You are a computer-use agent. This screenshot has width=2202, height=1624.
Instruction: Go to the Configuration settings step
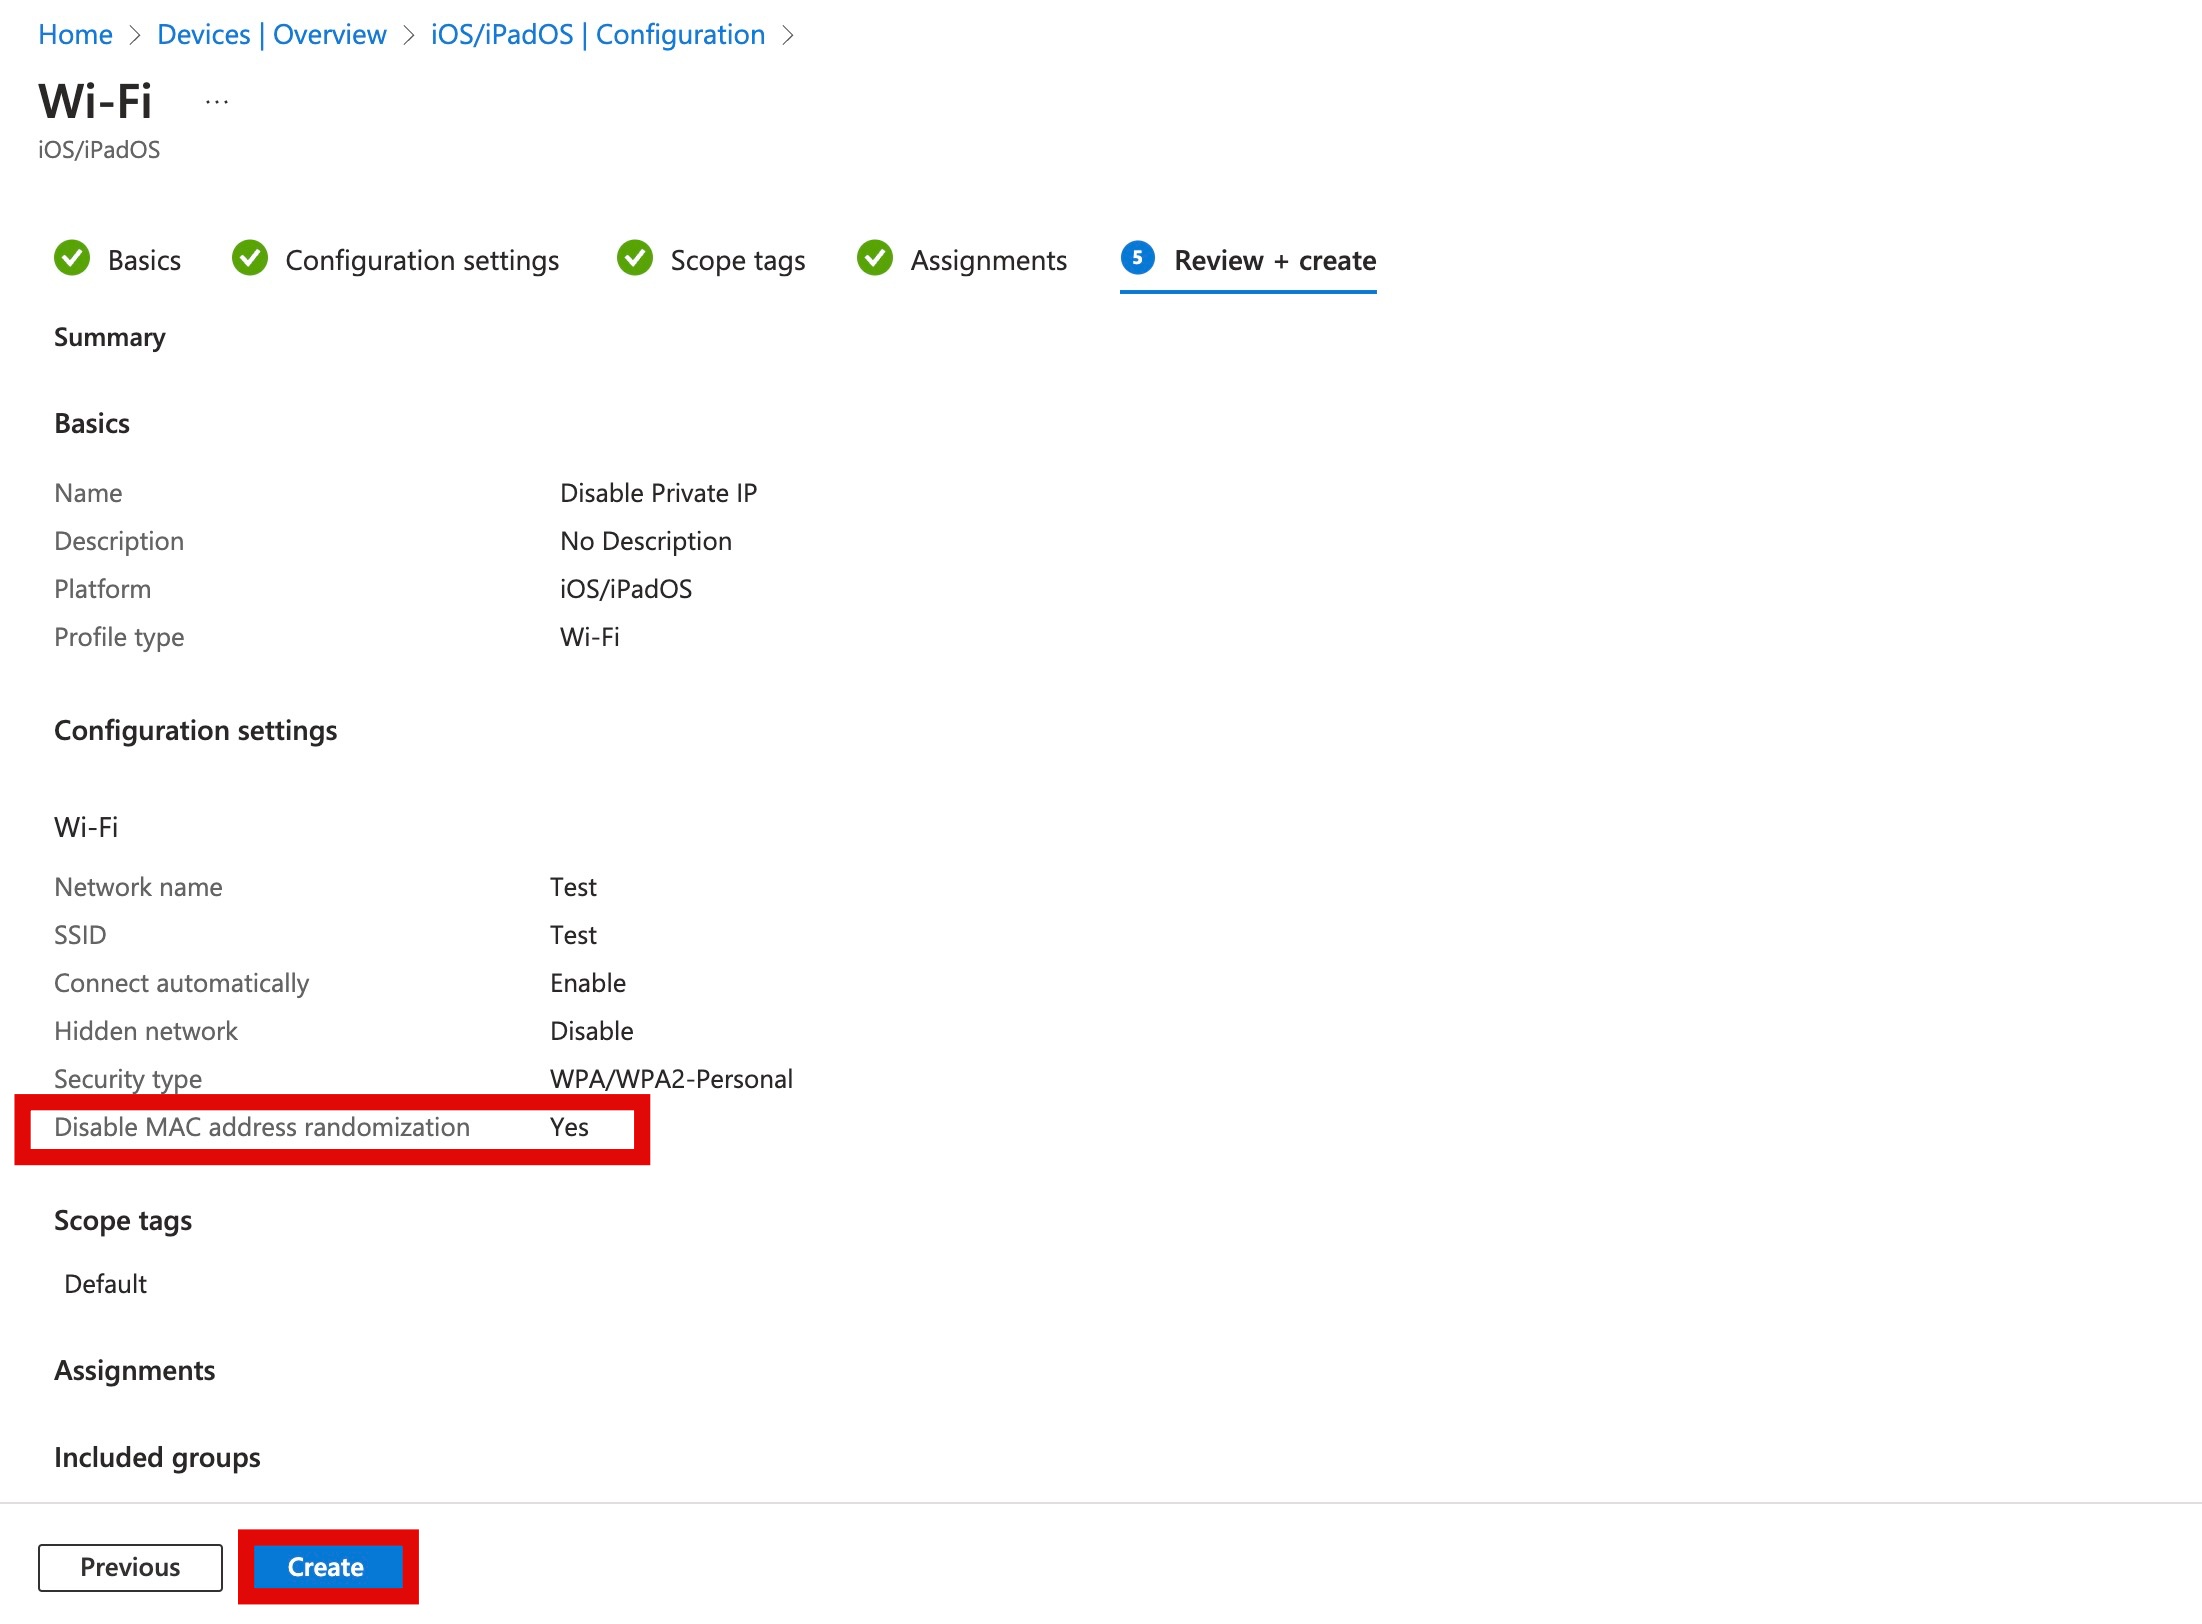[x=421, y=261]
